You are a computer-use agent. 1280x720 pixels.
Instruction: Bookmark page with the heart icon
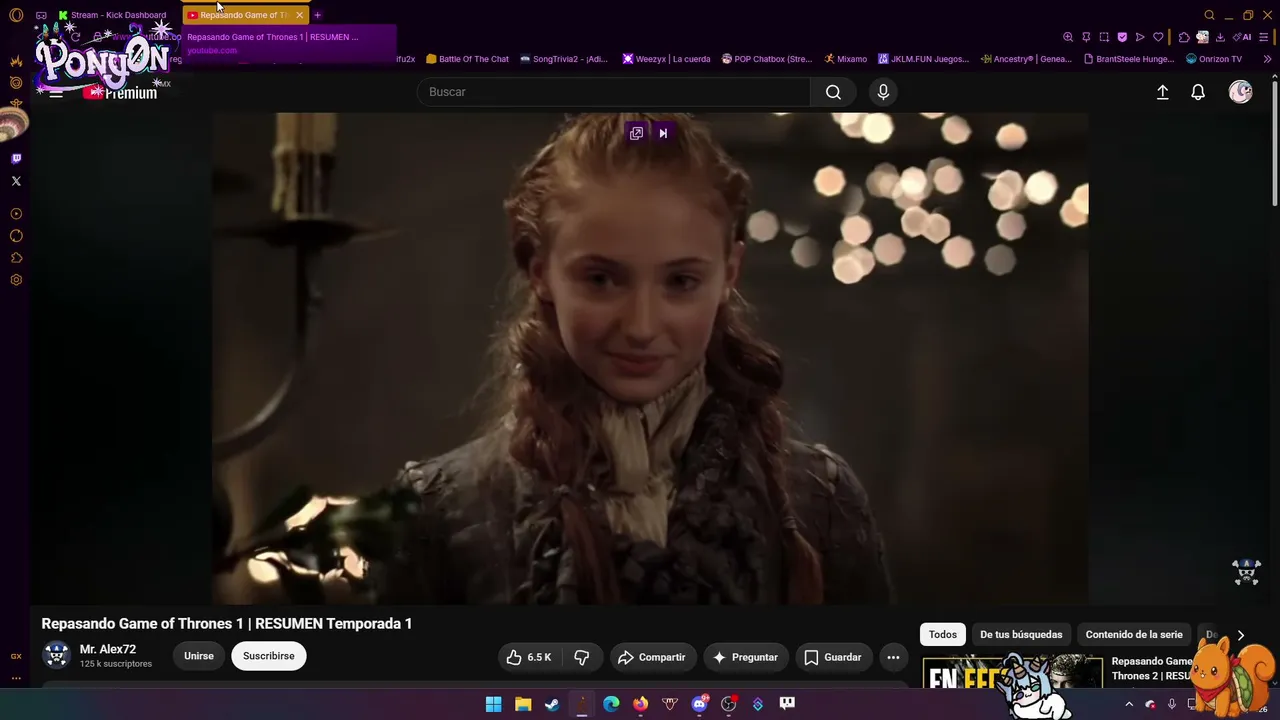(x=1158, y=37)
